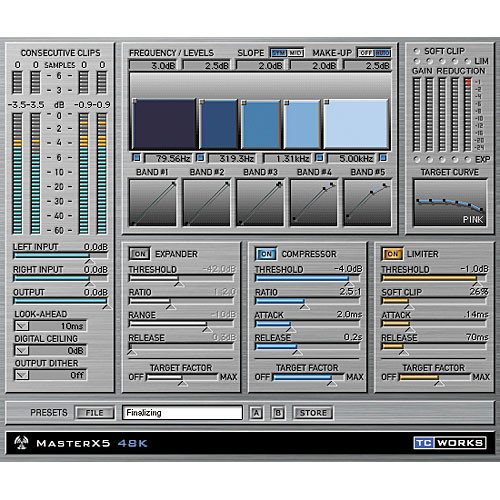Click the STORE preset button
The image size is (500, 500).
pos(313,413)
